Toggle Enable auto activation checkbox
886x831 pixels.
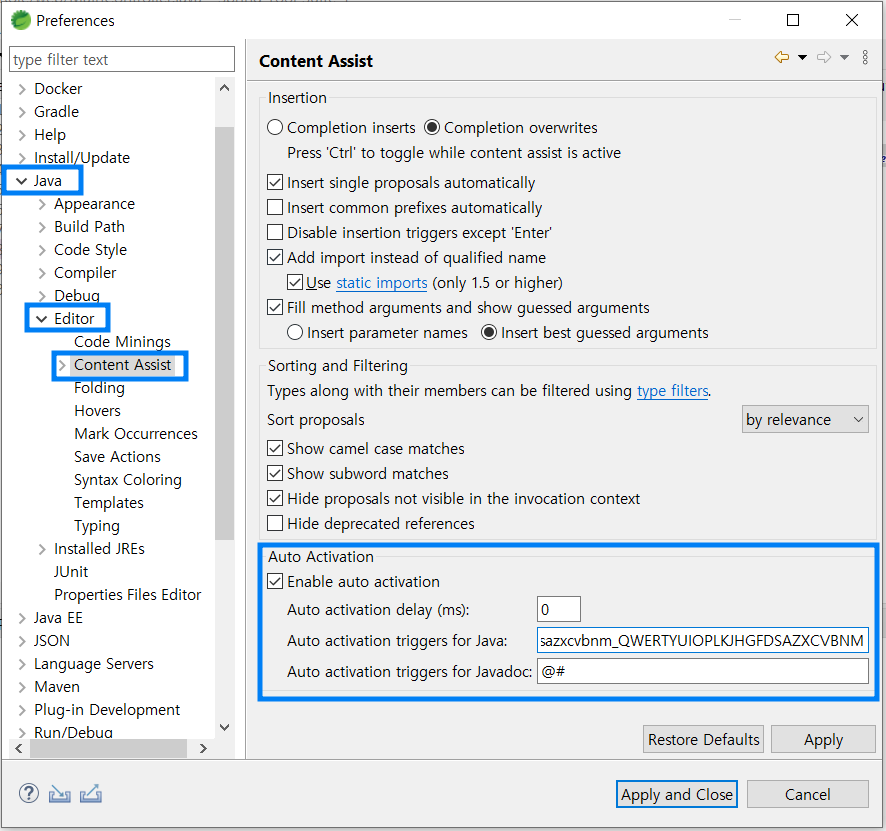click(x=275, y=581)
